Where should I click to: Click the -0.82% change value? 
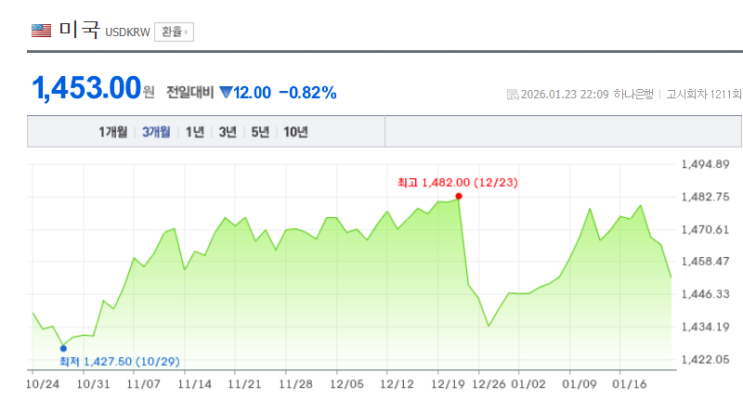(x=308, y=92)
